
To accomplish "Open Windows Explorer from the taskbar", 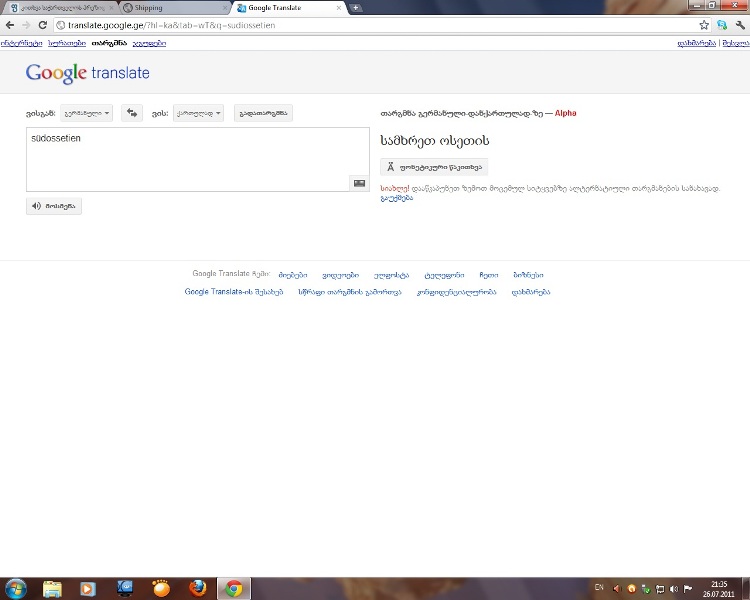I will (x=53, y=589).
